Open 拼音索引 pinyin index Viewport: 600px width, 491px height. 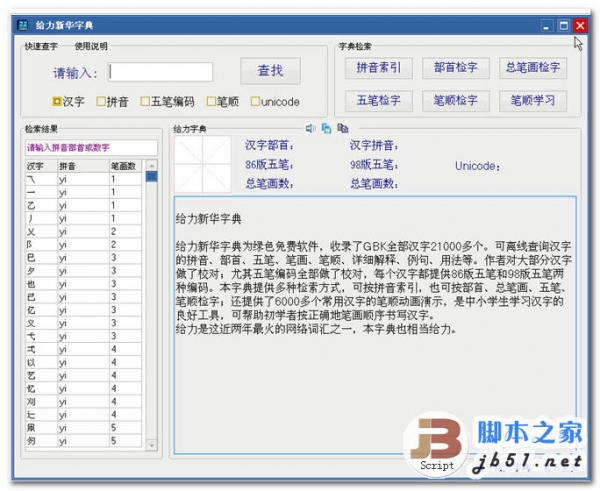pyautogui.click(x=378, y=68)
